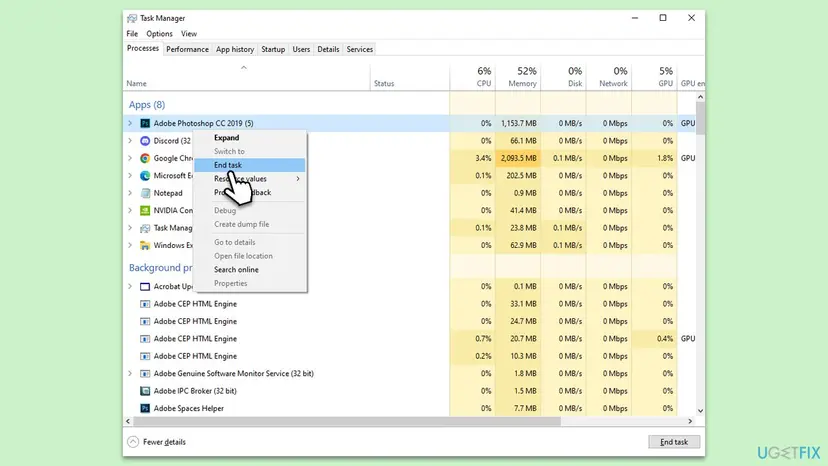Screen dimensions: 828x466
Task: Switch to the Services tab
Action: [x=360, y=49]
